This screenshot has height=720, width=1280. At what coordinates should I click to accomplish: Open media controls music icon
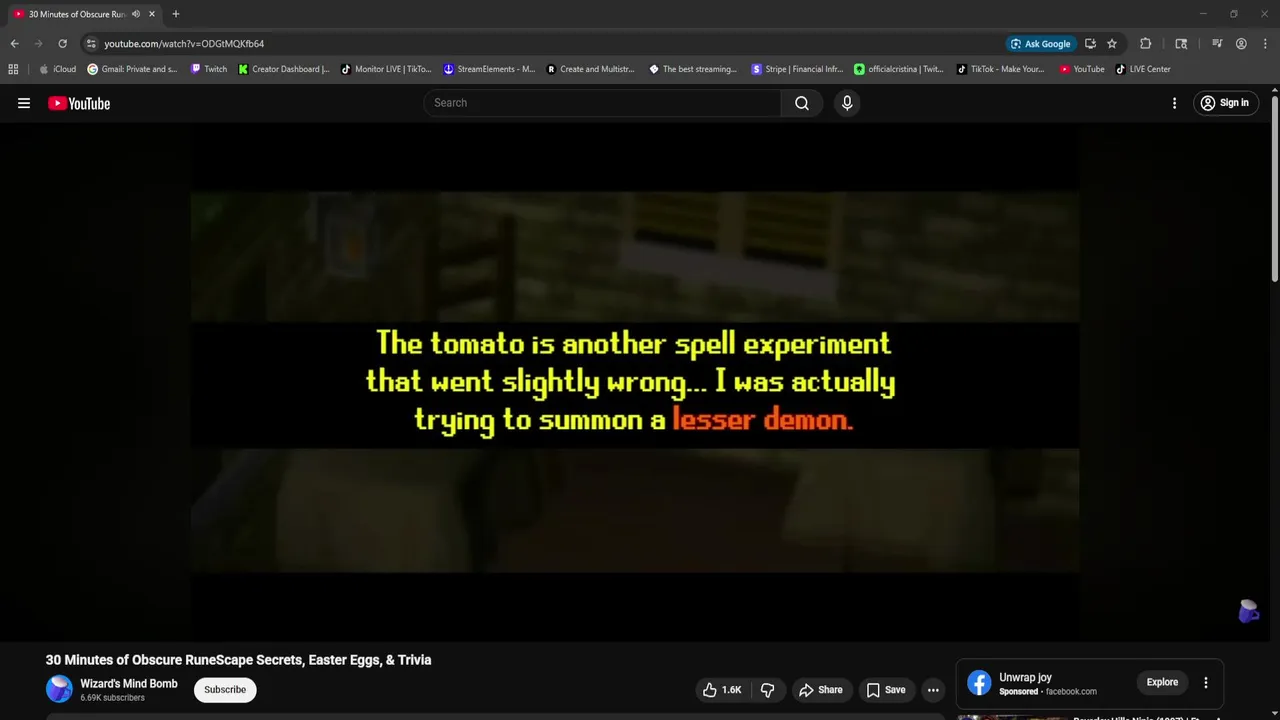tap(1217, 44)
